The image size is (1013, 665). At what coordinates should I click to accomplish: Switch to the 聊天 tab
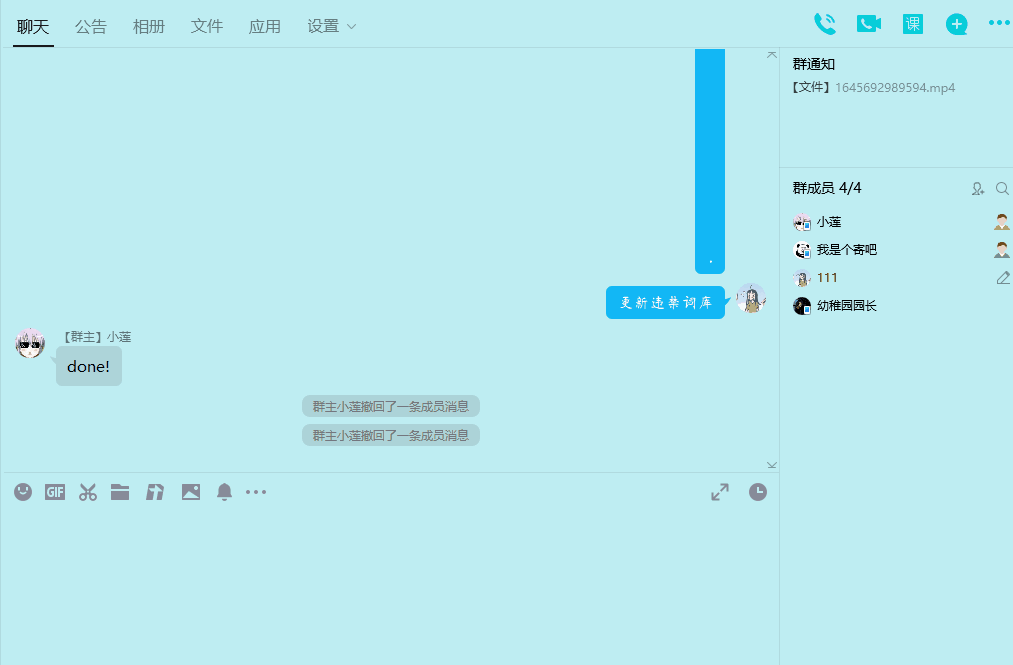(x=33, y=26)
